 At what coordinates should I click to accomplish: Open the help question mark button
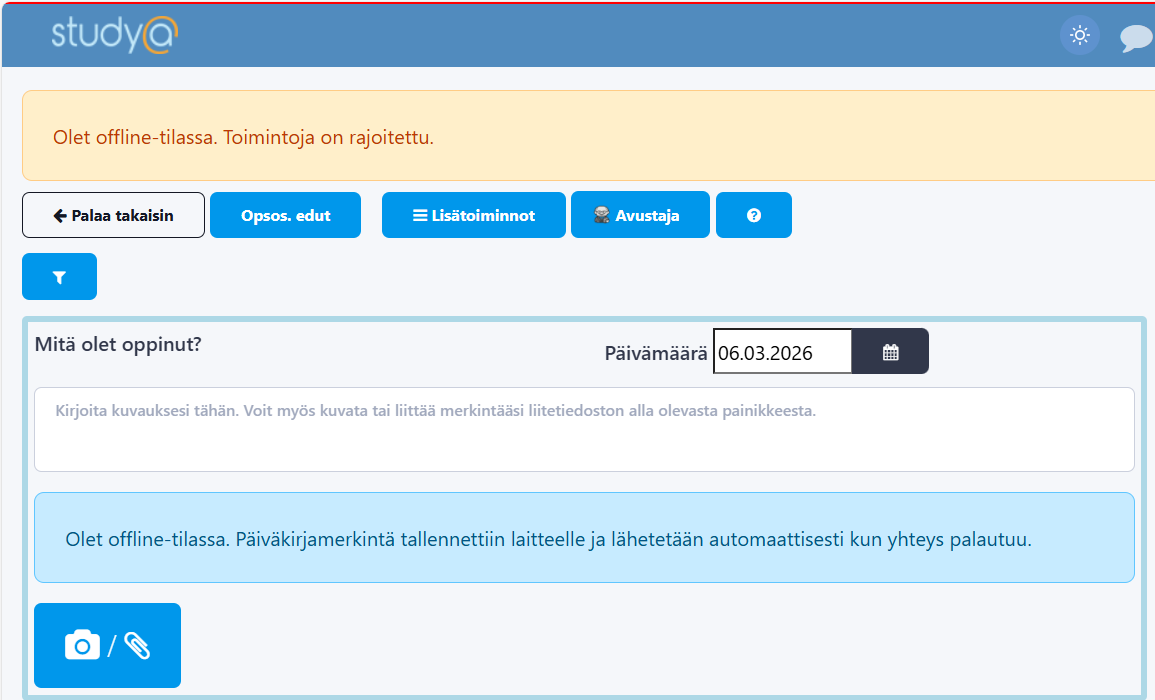[x=754, y=215]
